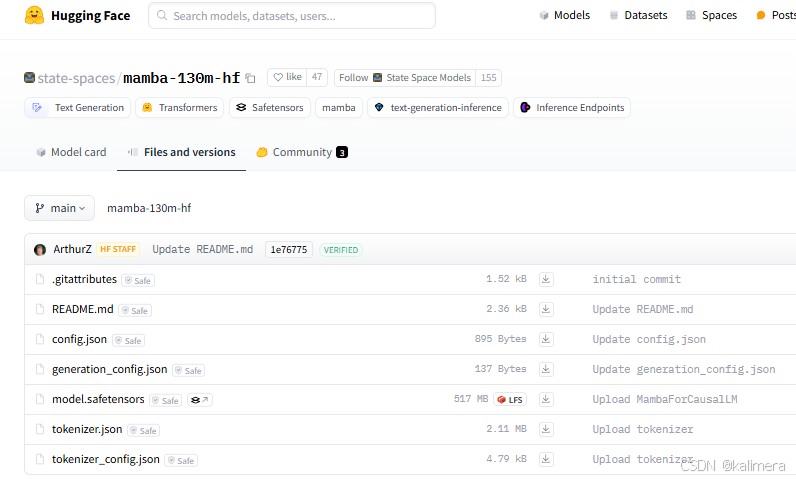Click the file icon beside tokenizer.json

coord(40,429)
